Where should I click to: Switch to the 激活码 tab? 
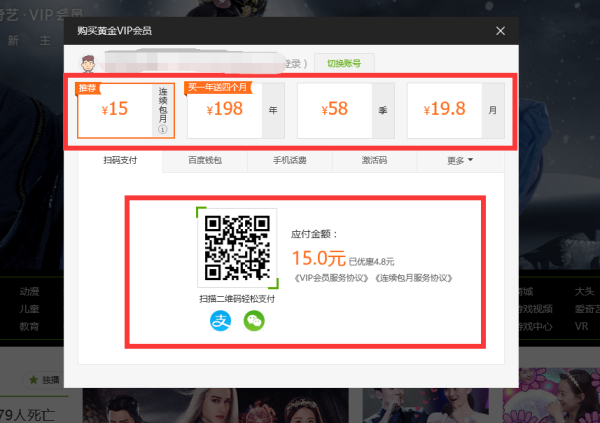click(x=374, y=160)
